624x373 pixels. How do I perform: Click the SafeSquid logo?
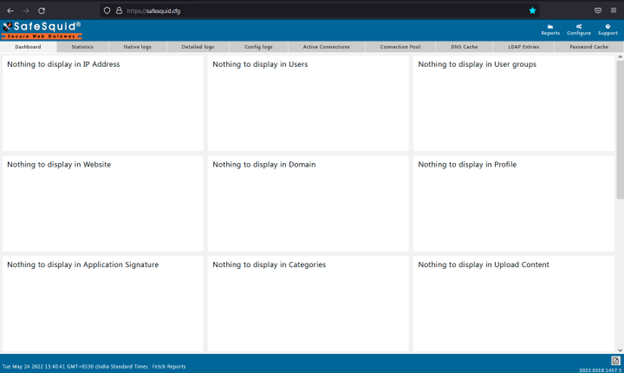[x=41, y=30]
